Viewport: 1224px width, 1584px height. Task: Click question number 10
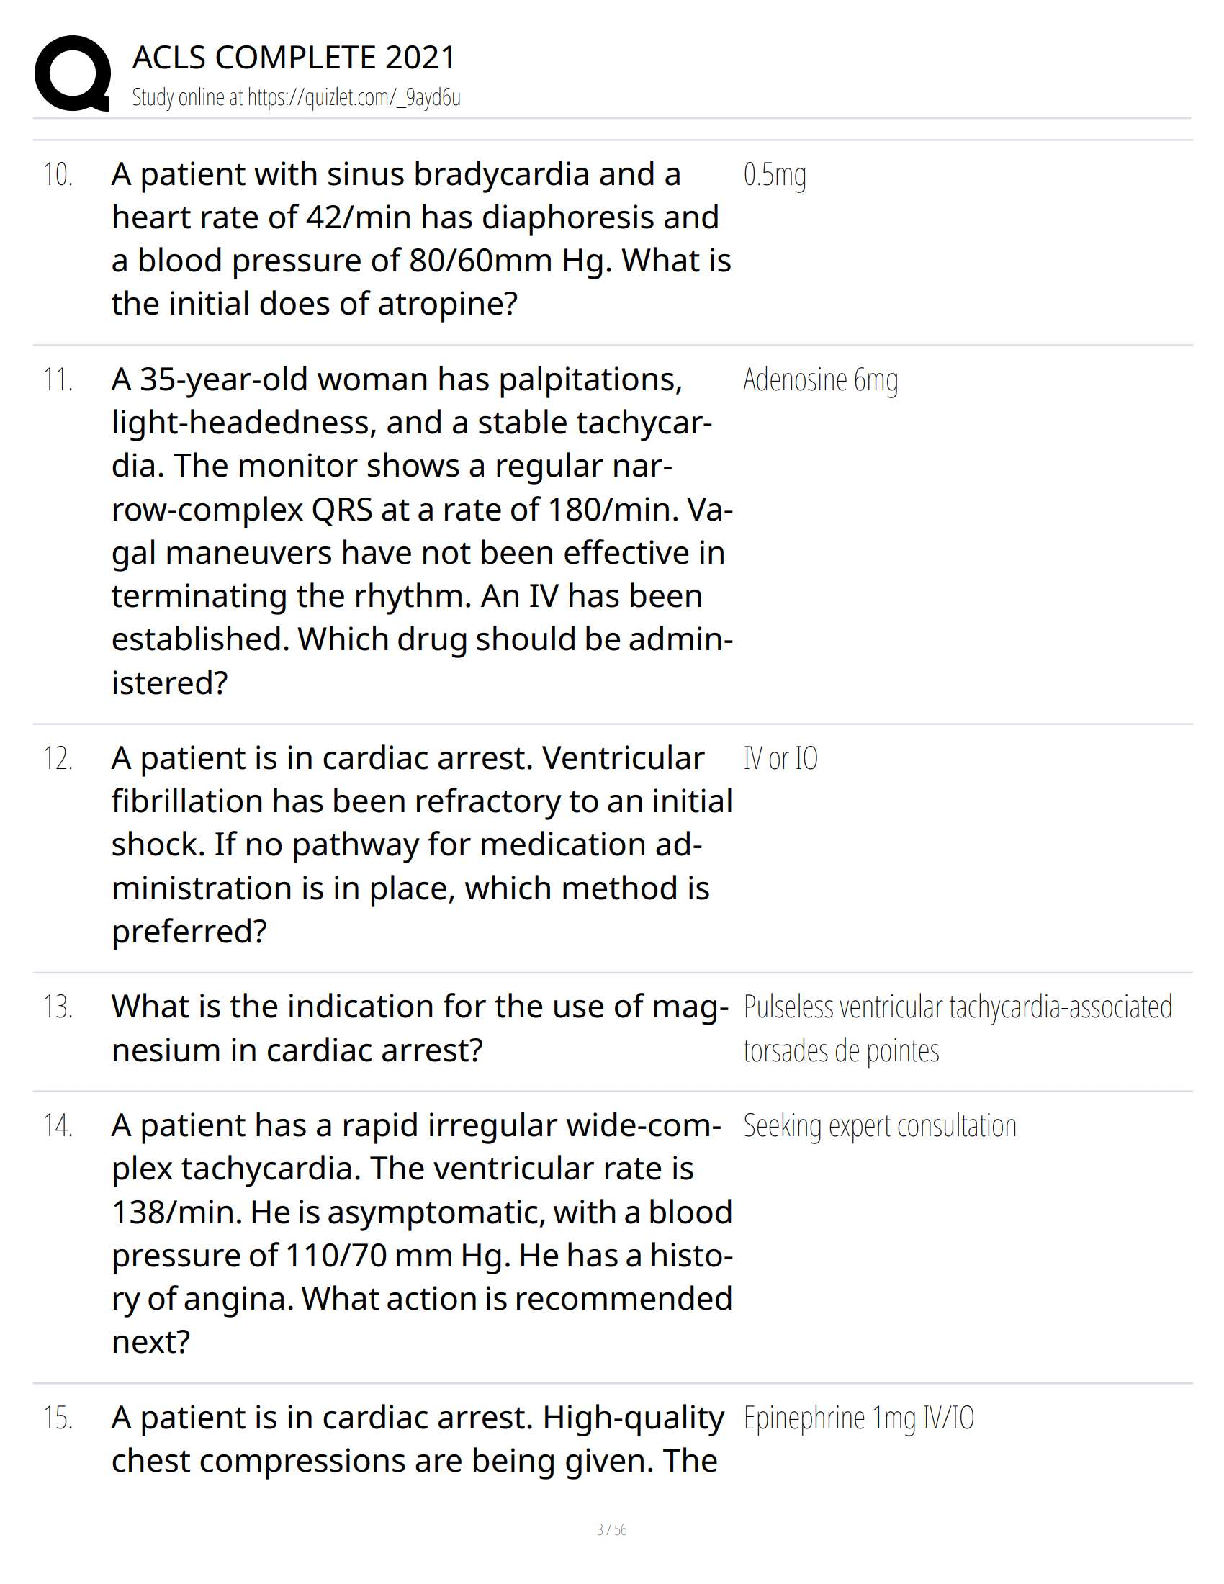click(58, 175)
